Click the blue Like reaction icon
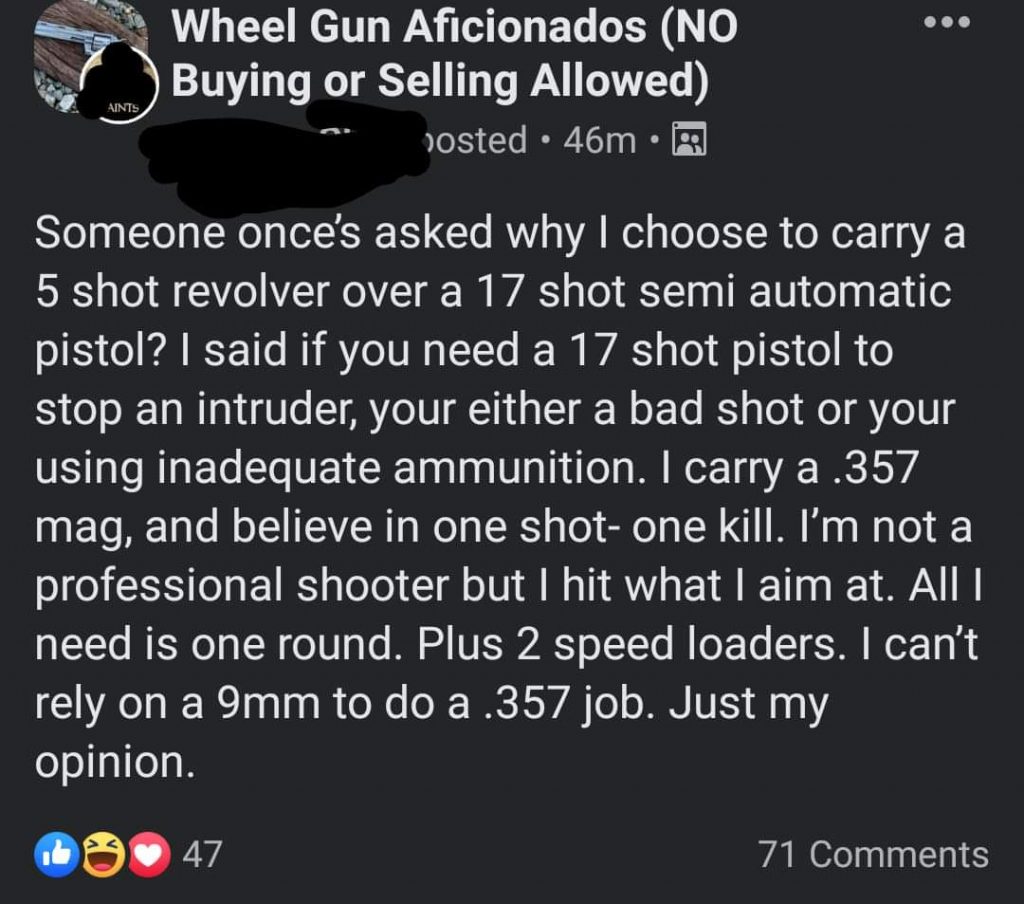This screenshot has width=1024, height=904. 57,856
